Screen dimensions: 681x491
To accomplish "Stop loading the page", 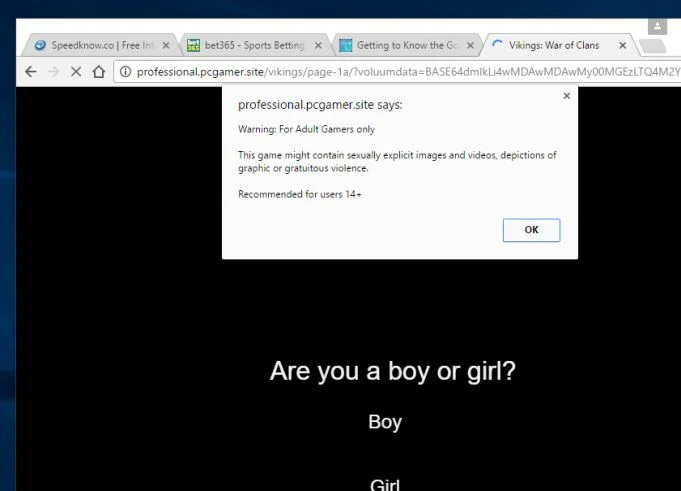I will [x=76, y=72].
